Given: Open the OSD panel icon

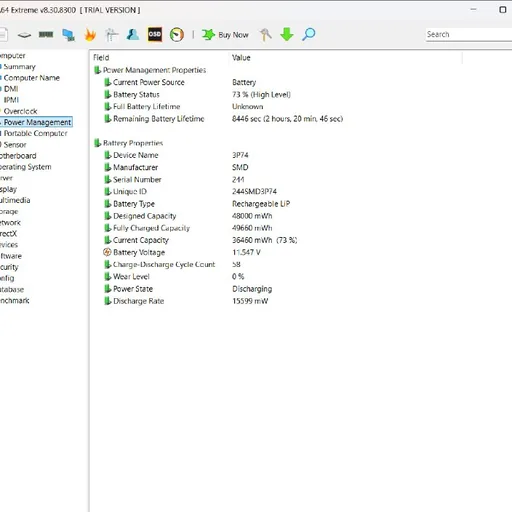Looking at the screenshot, I should pos(155,35).
